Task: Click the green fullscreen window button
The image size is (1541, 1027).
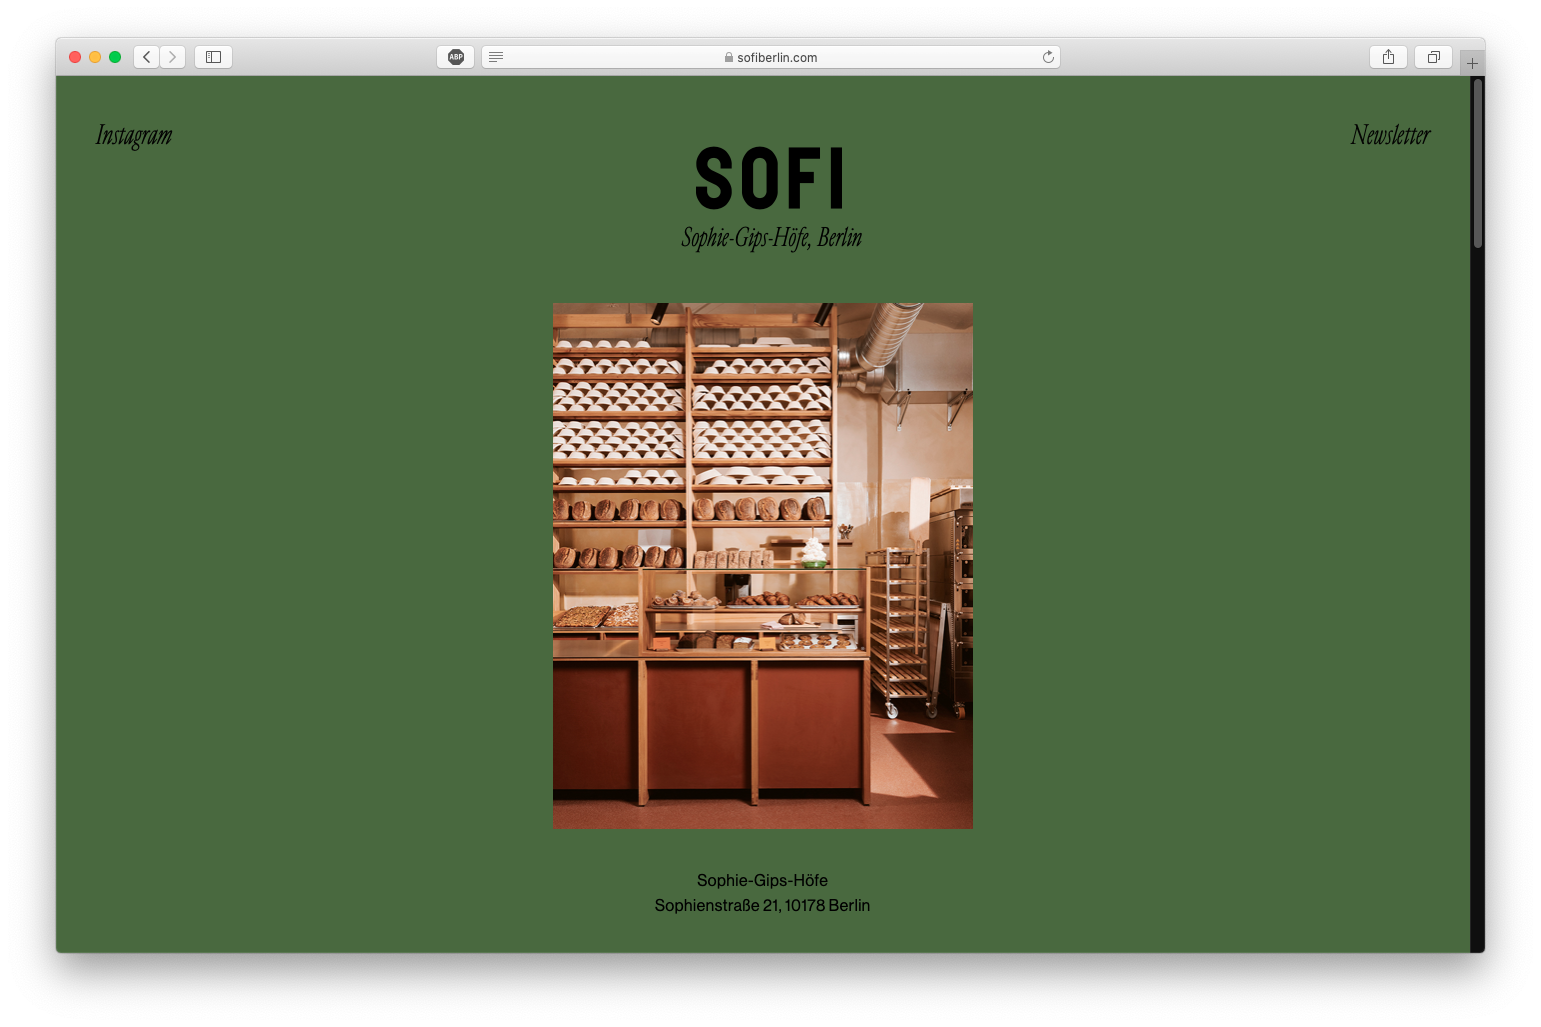Action: 115,57
